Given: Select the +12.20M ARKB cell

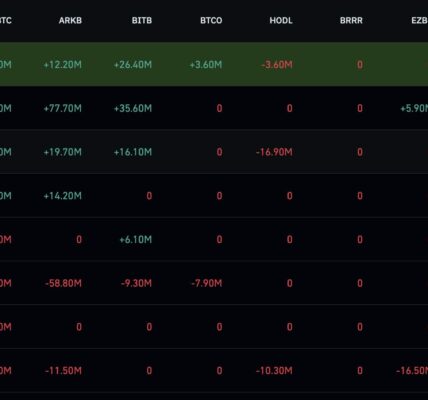Looking at the screenshot, I should [63, 64].
